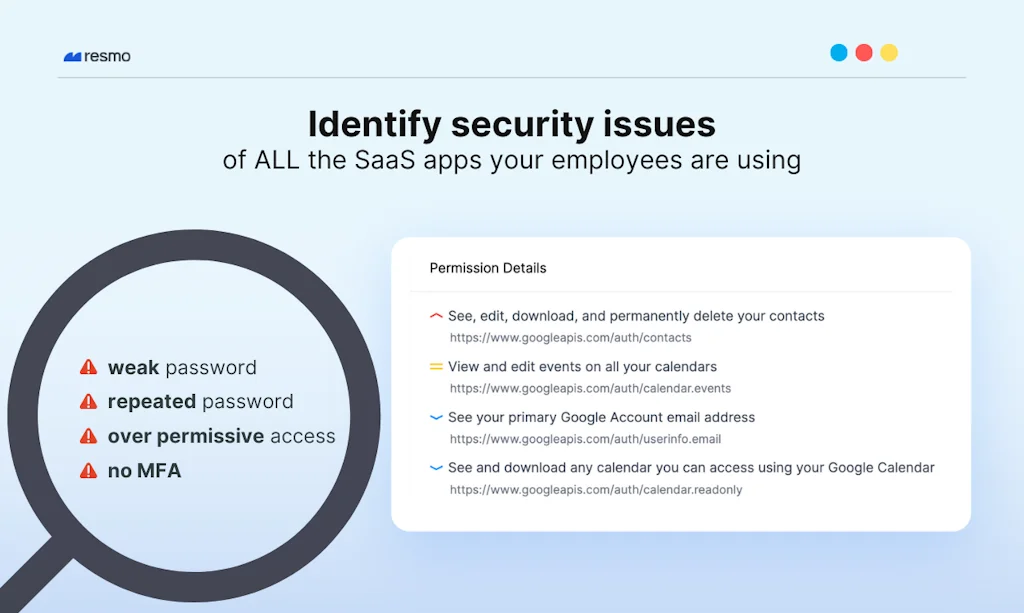The width and height of the screenshot is (1024, 613).
Task: Click the yellow medium-risk icon for calendar events
Action: [x=436, y=367]
